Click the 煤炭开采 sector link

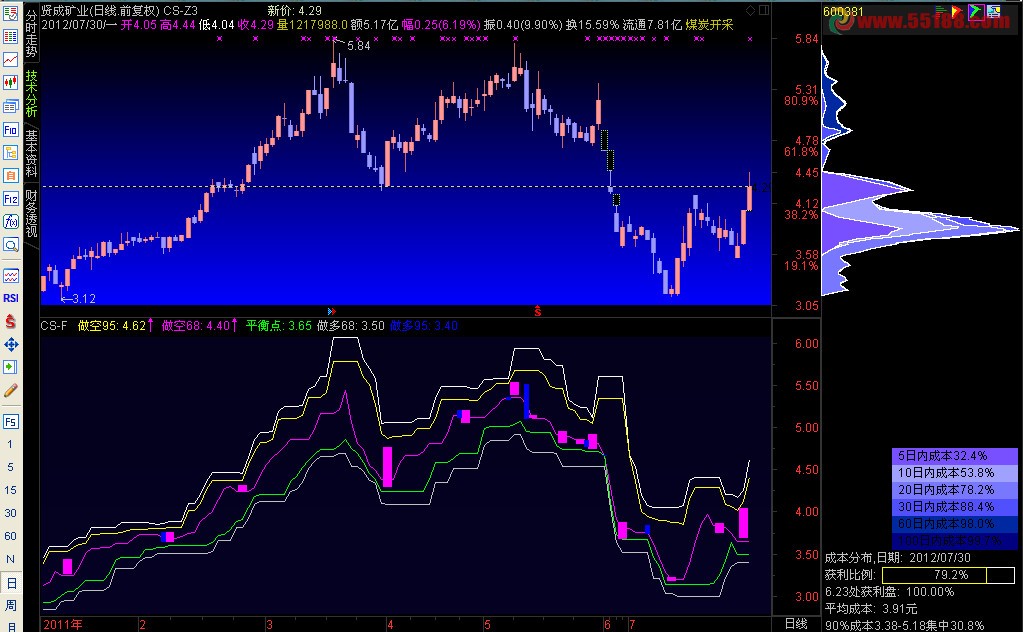click(x=709, y=25)
